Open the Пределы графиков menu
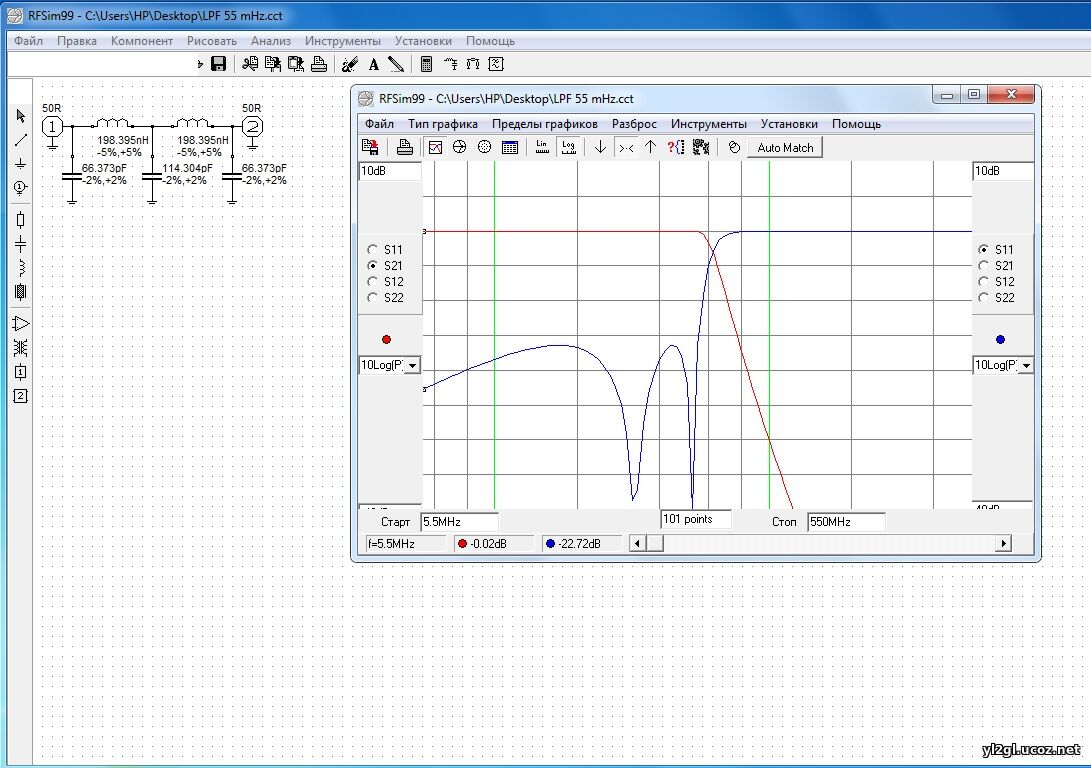The height and width of the screenshot is (768, 1091). [x=544, y=124]
